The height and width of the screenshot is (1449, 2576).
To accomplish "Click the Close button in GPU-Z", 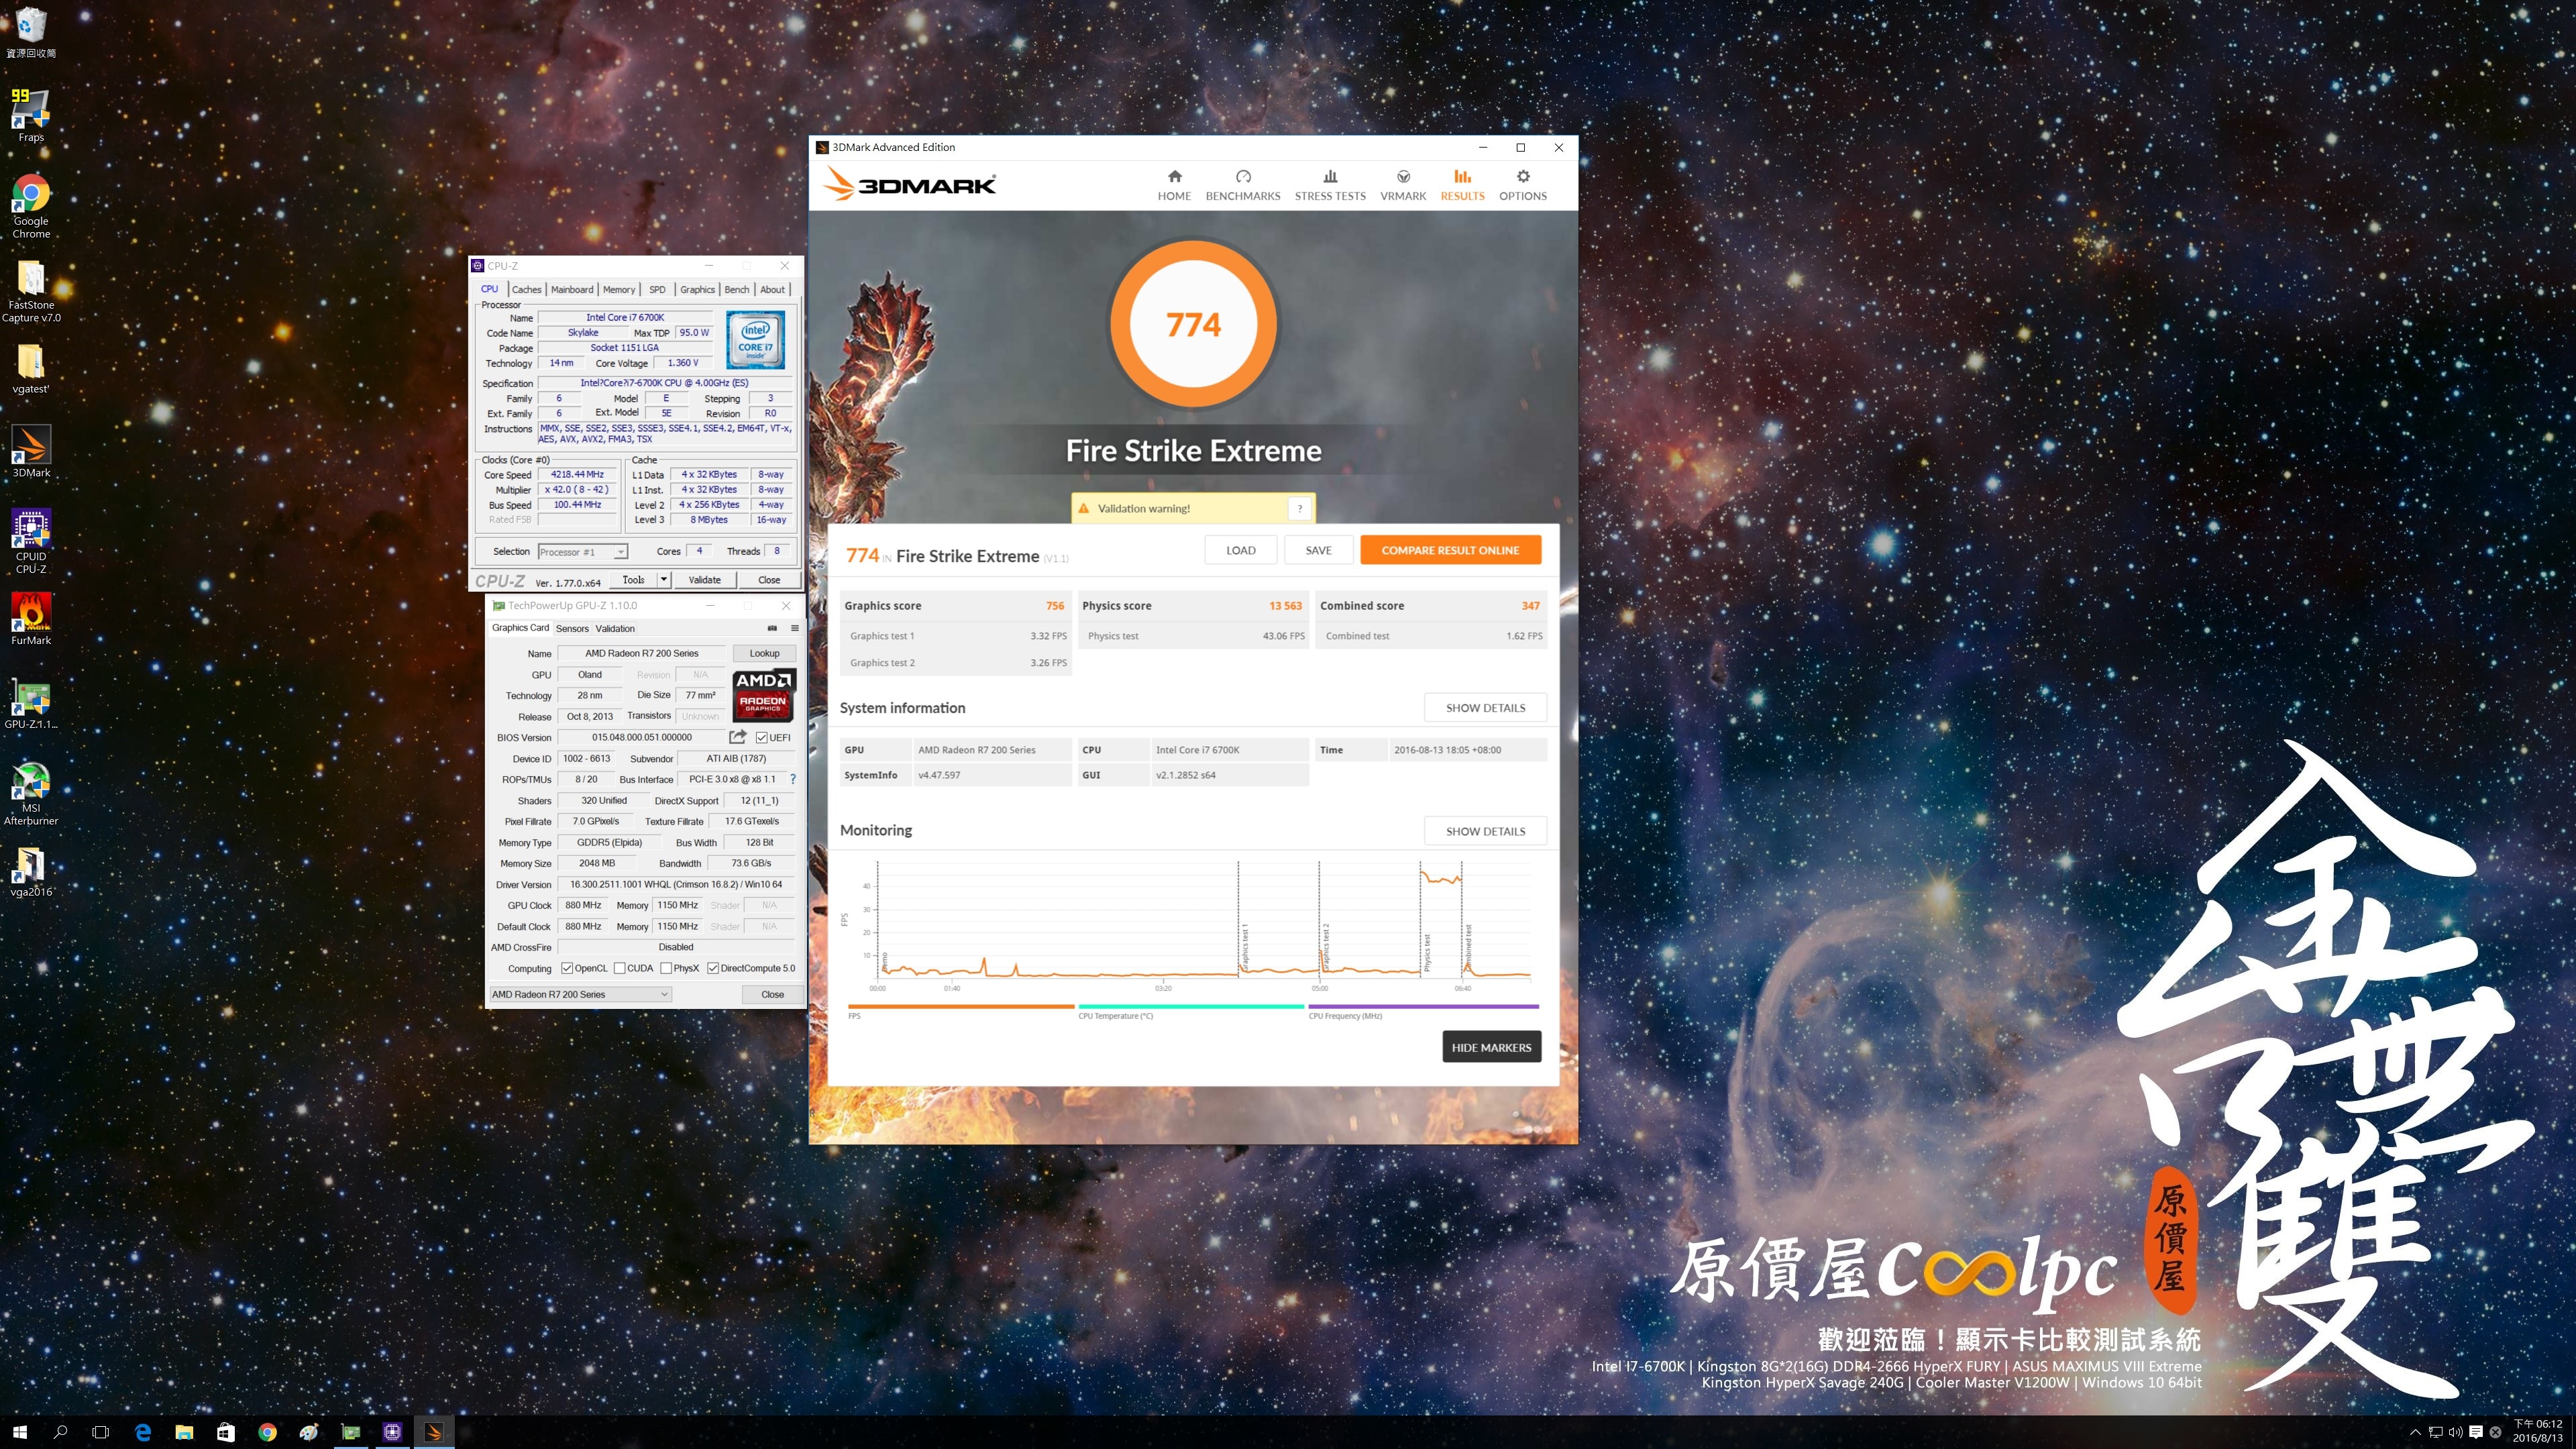I will (x=772, y=994).
